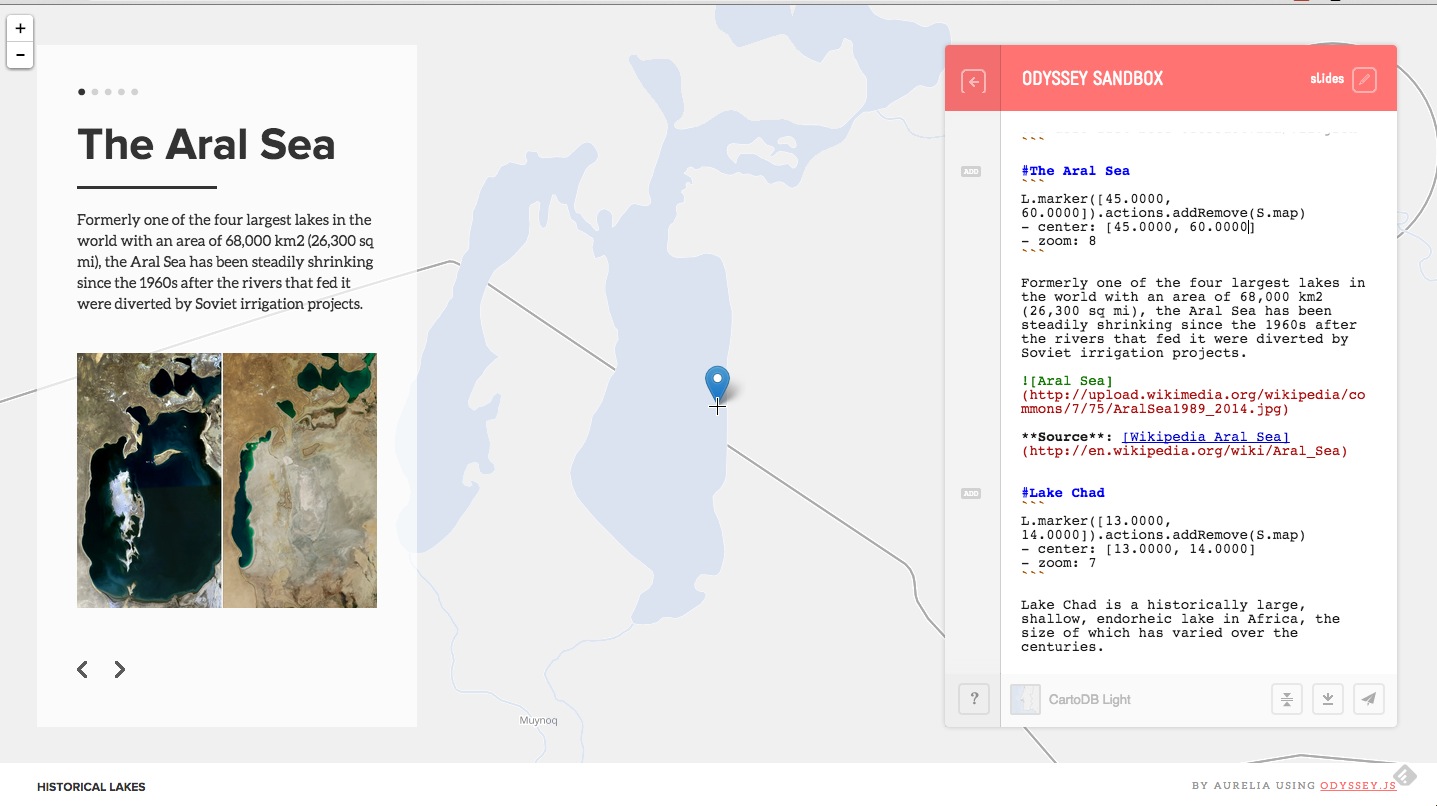The image size is (1437, 806).
Task: Click the blue map marker
Action: [x=717, y=384]
